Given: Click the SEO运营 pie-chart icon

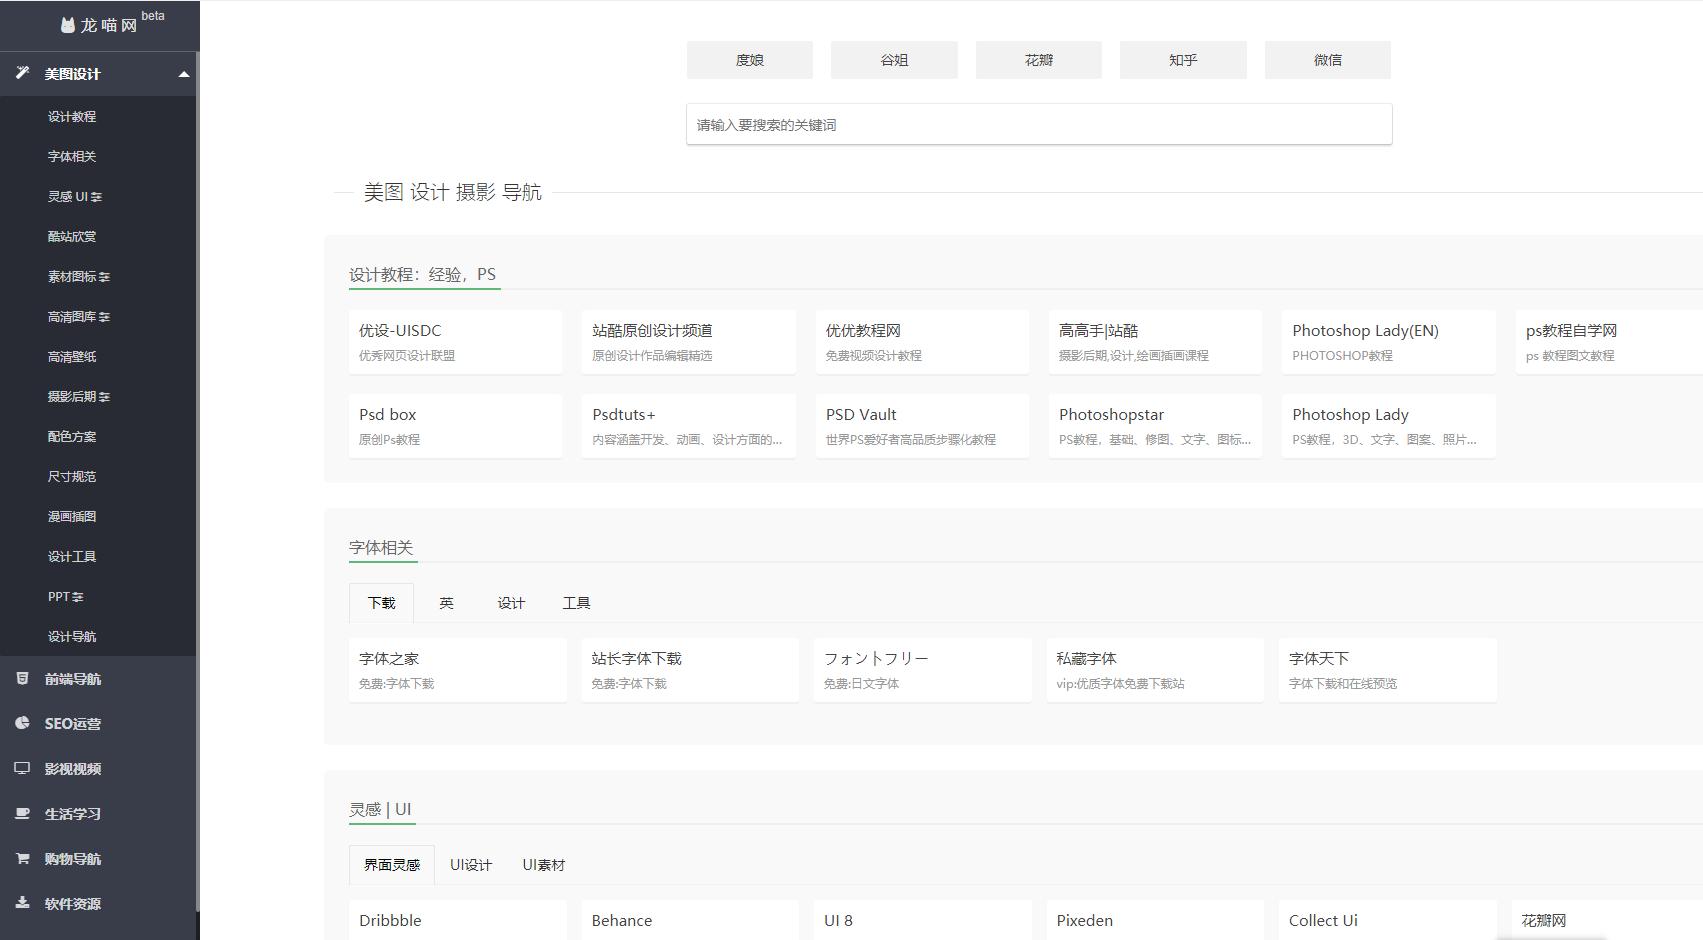Looking at the screenshot, I should [x=22, y=723].
